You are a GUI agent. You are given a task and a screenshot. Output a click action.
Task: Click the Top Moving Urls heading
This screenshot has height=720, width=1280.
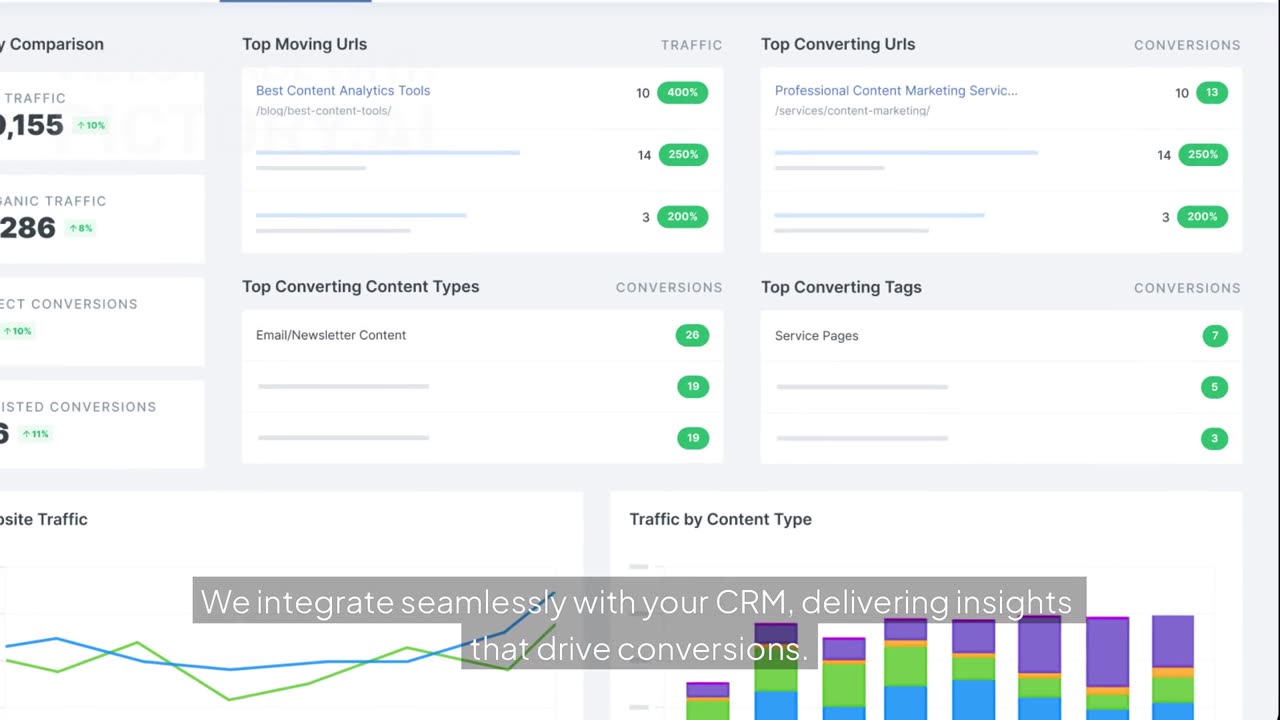[304, 44]
